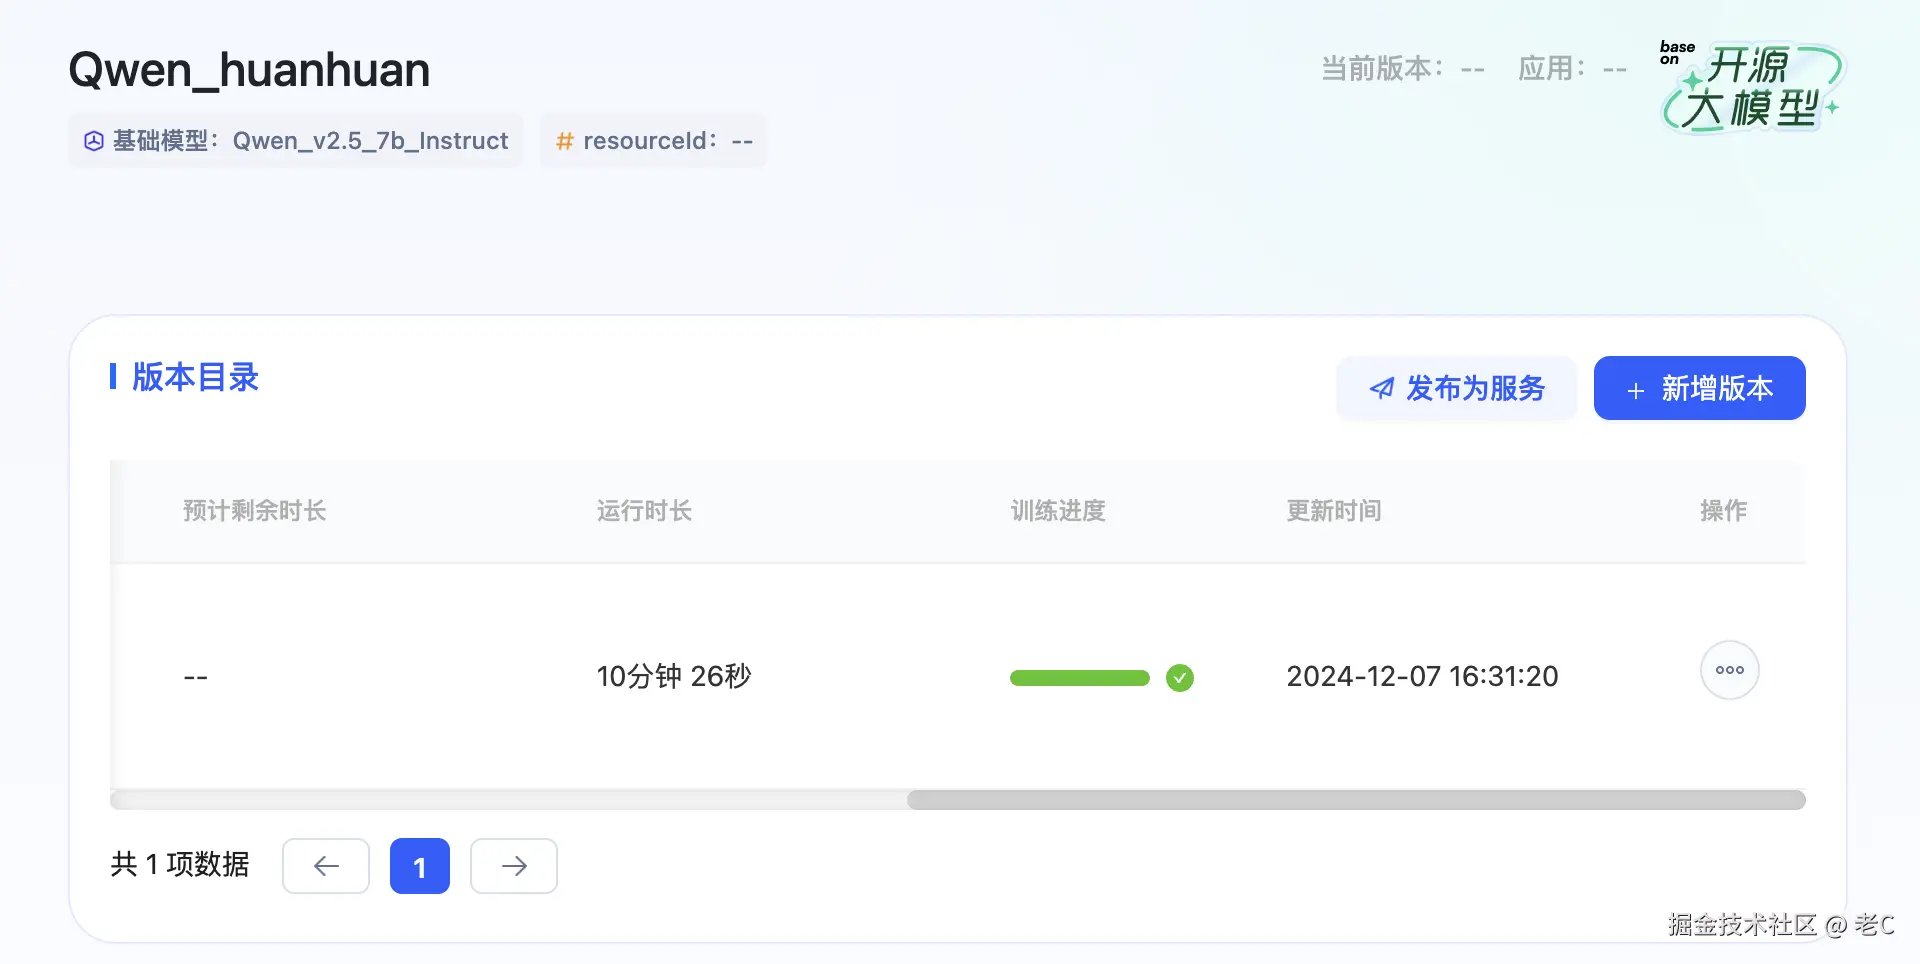This screenshot has height=964, width=1920.
Task: Click the hash icon next to resourceId
Action: pos(563,141)
